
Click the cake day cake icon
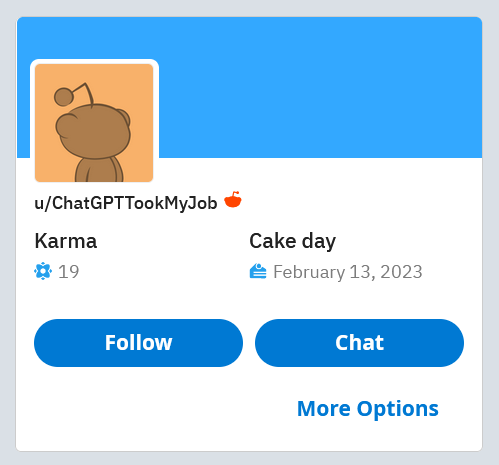coord(258,271)
